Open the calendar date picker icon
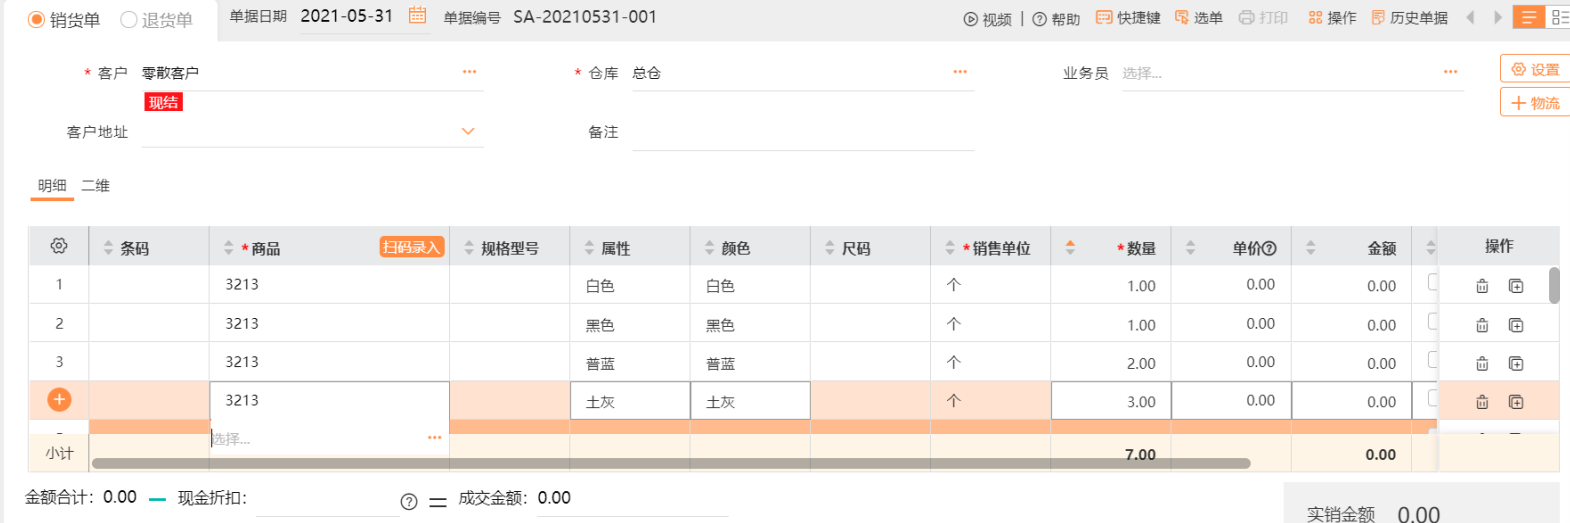Viewport: 1570px width, 523px height. [x=418, y=16]
